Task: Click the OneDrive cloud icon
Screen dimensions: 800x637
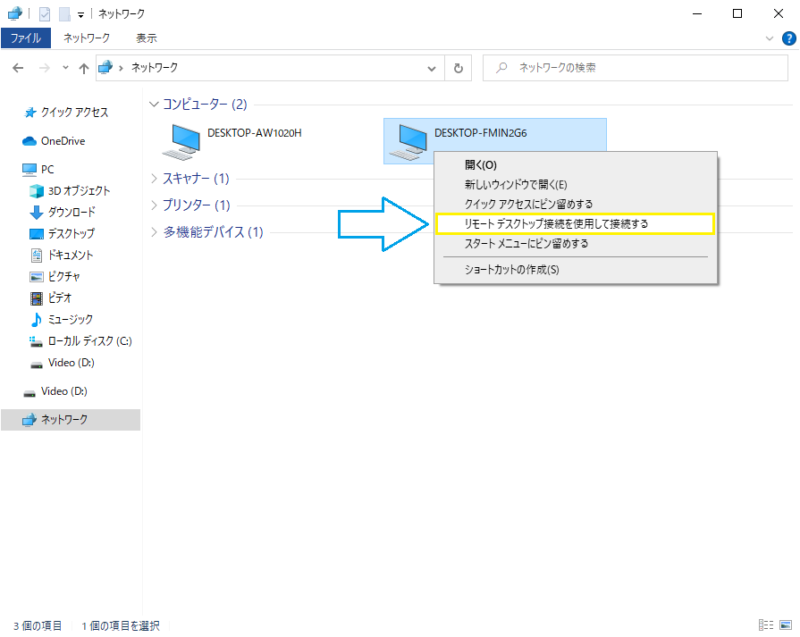Action: click(29, 141)
